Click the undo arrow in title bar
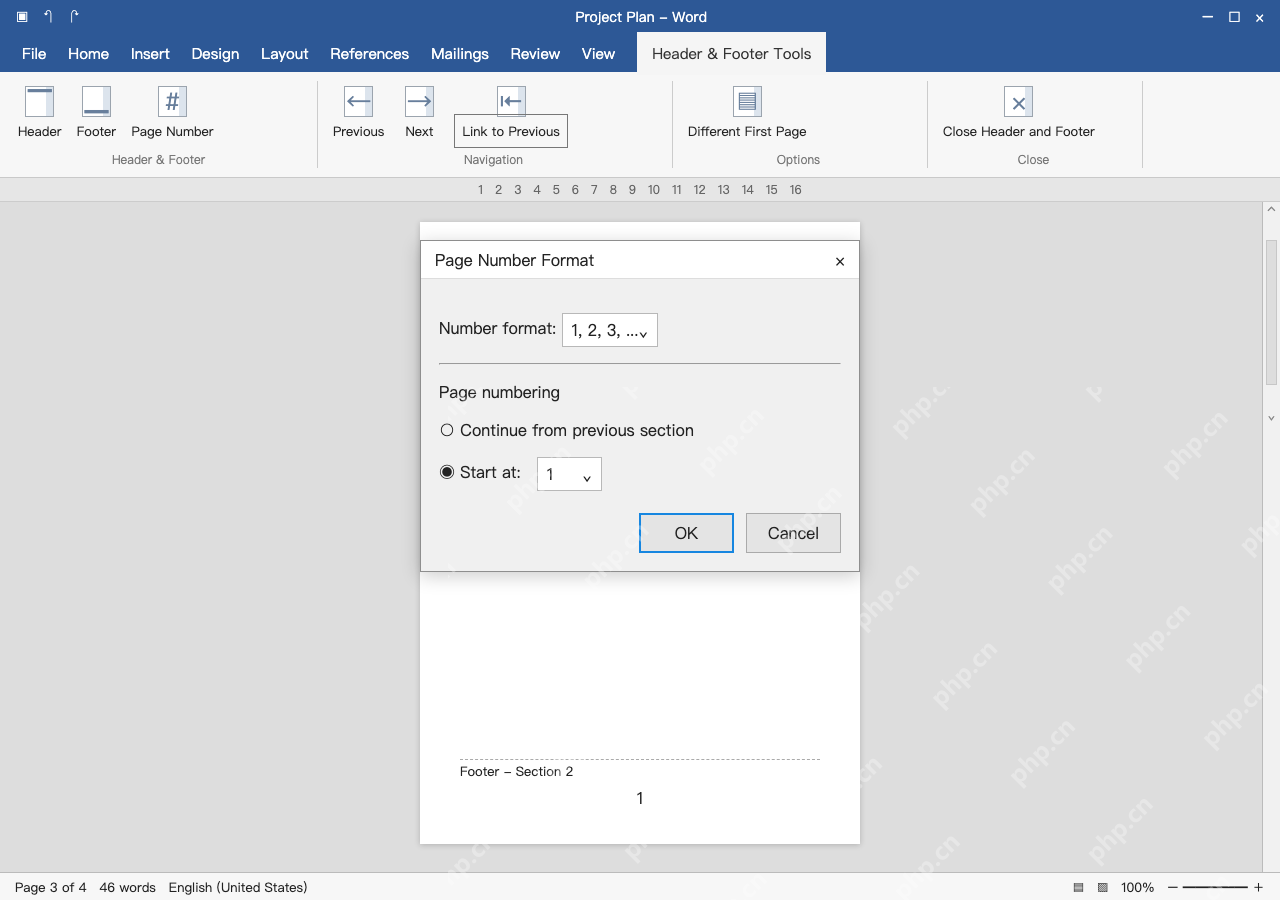 [x=48, y=17]
